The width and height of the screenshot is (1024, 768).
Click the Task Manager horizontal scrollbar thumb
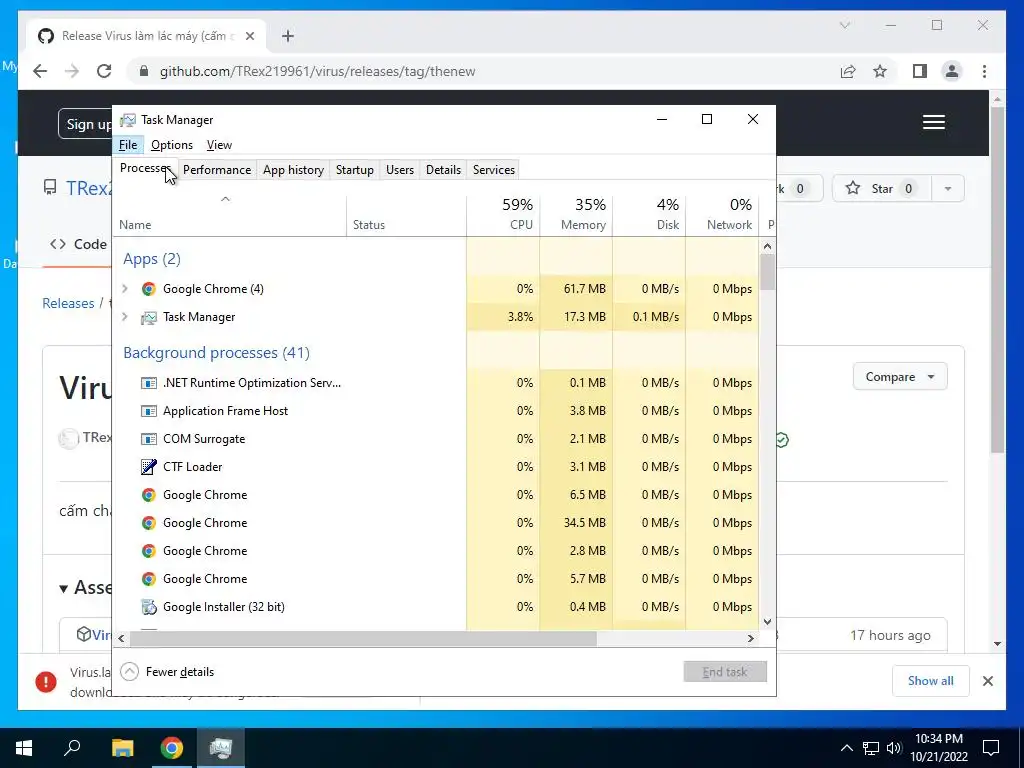point(362,638)
